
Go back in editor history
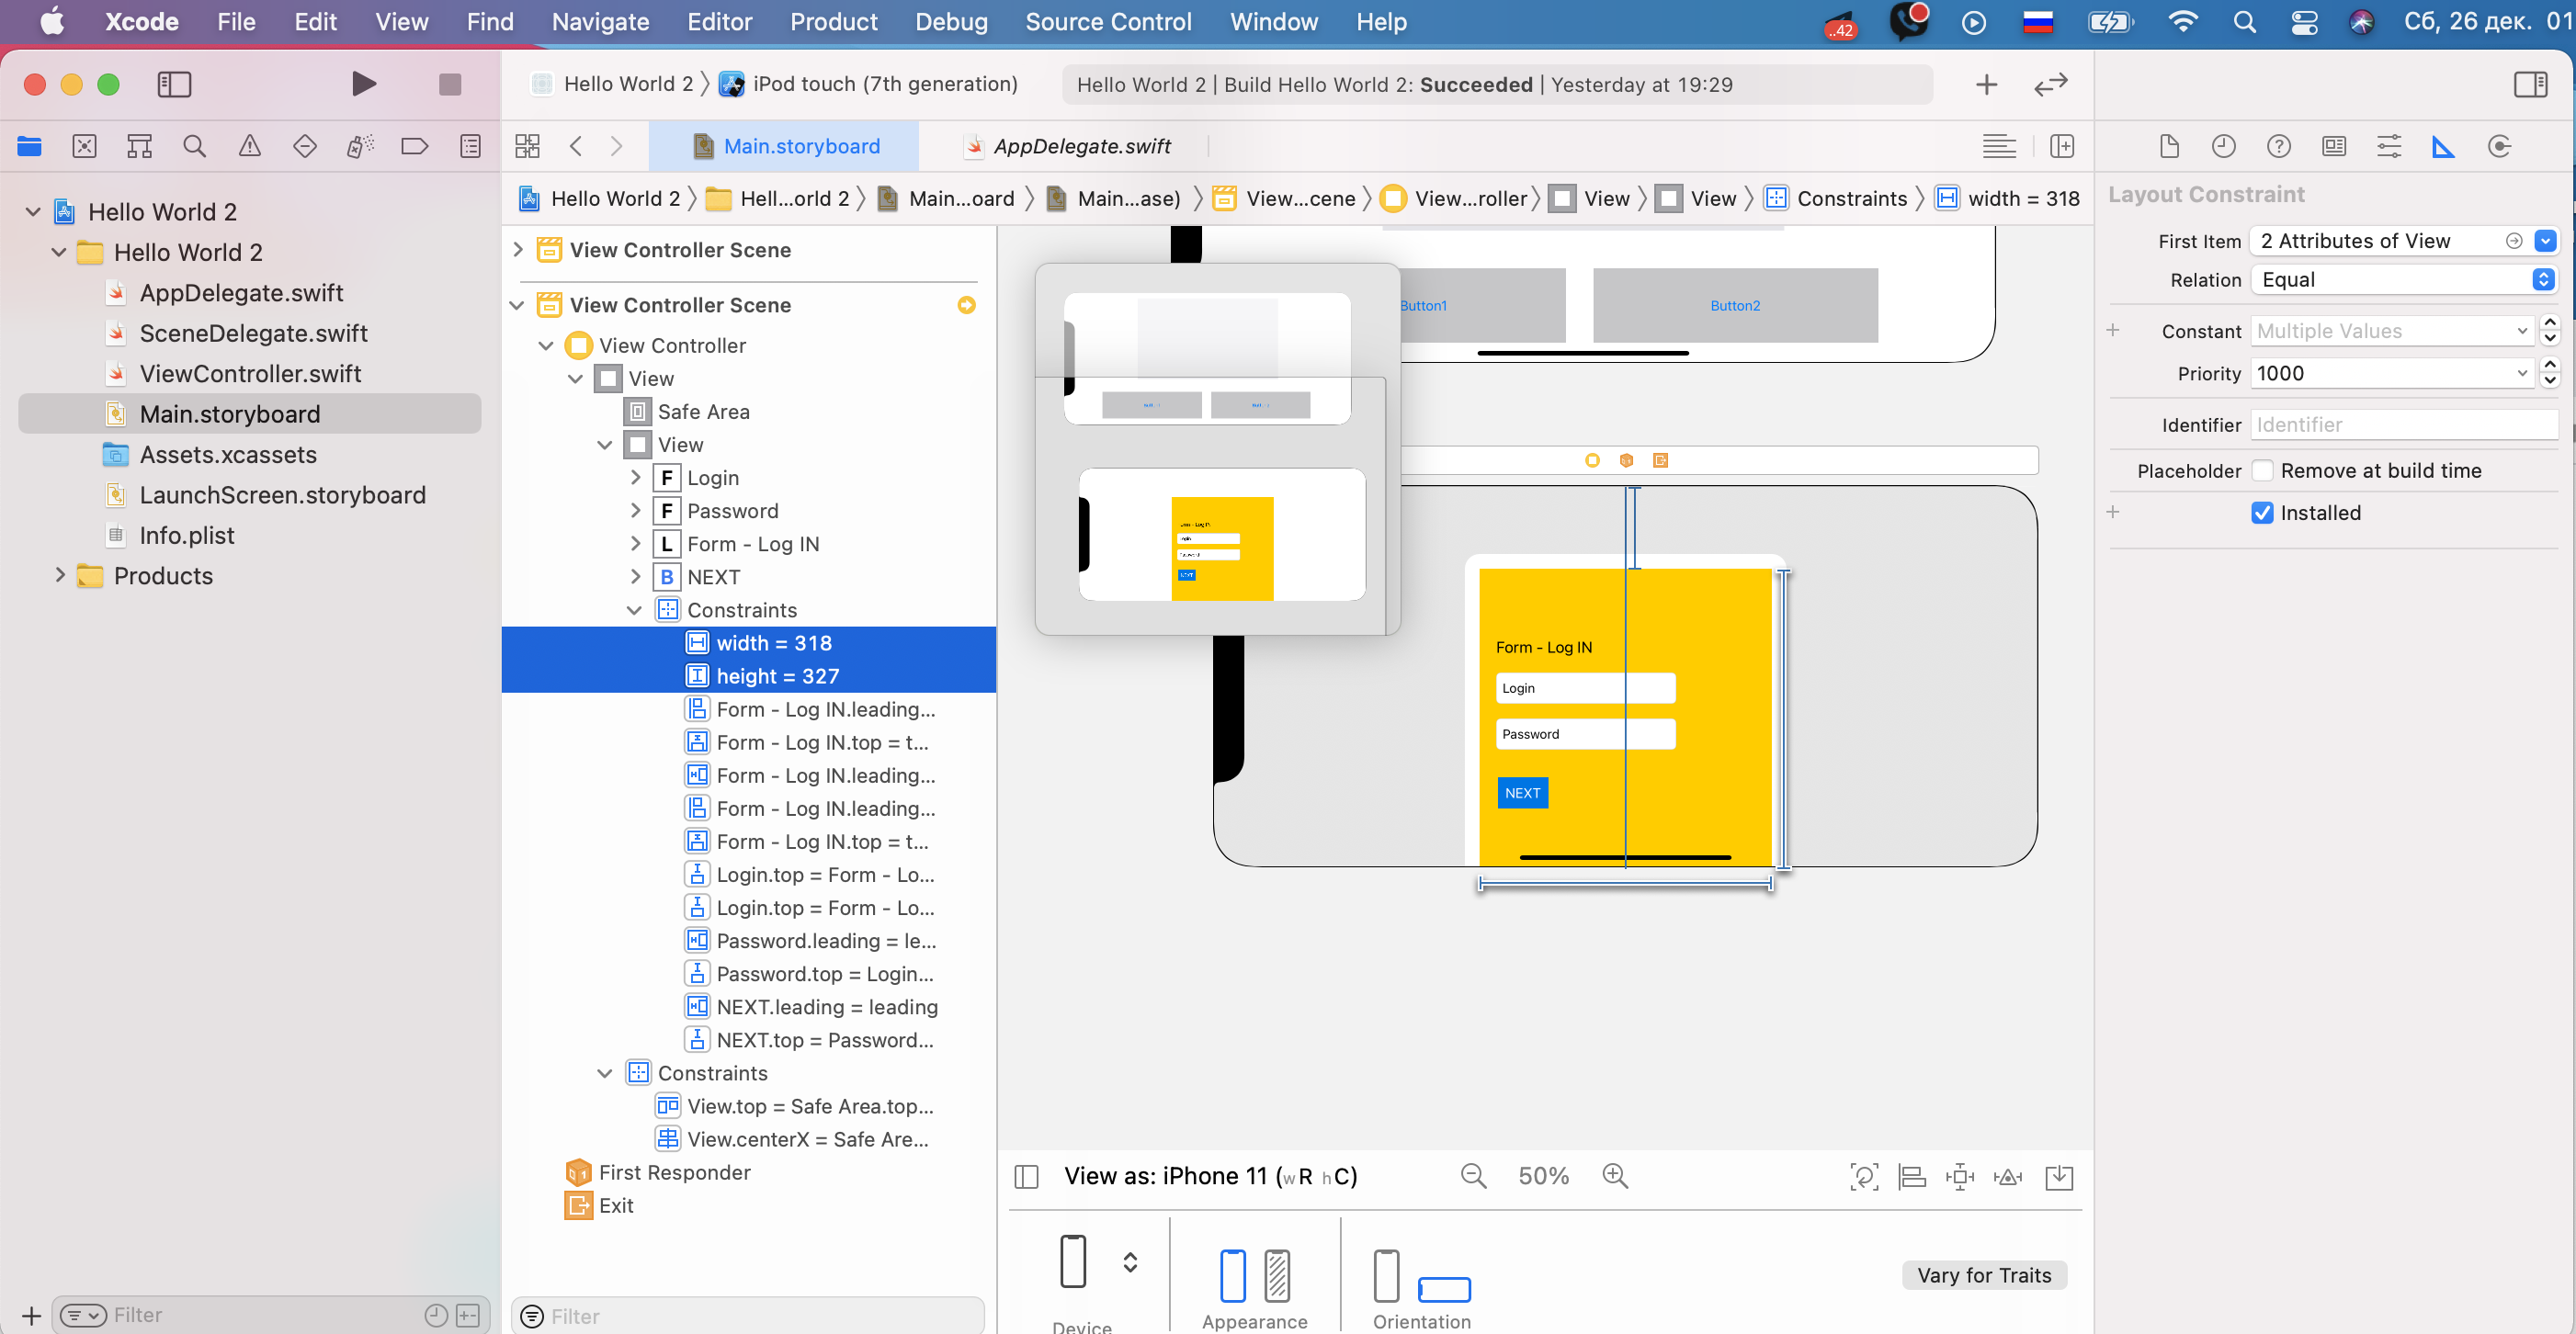coord(576,146)
